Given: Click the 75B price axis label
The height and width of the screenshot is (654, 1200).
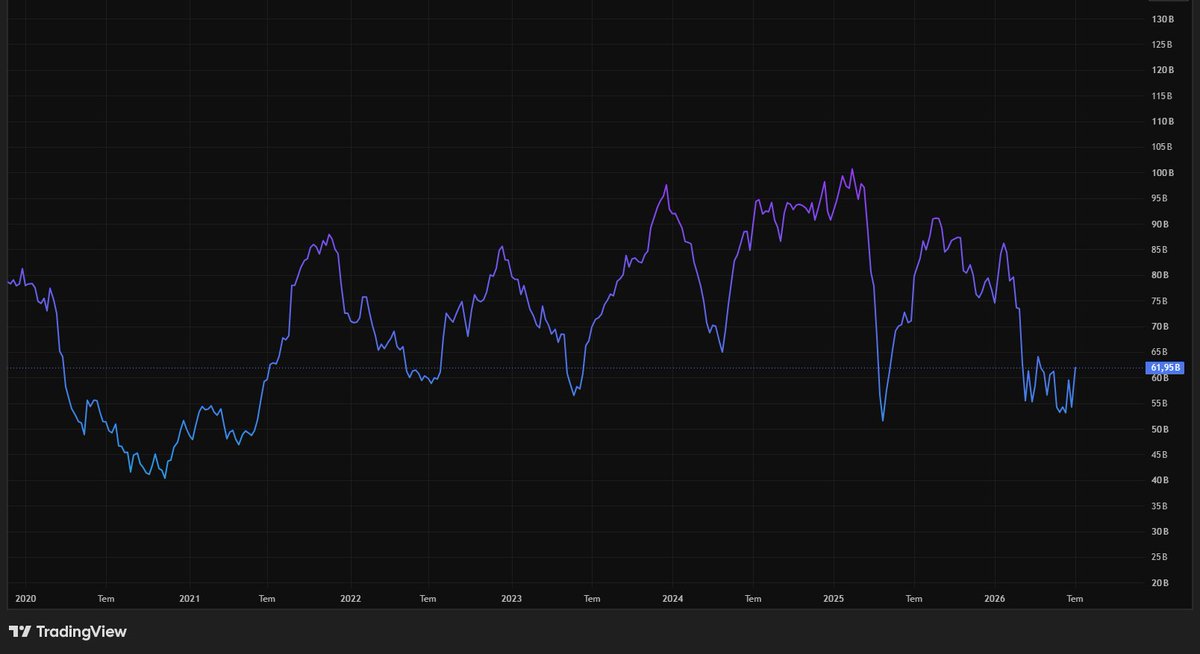Looking at the screenshot, I should tap(1160, 301).
